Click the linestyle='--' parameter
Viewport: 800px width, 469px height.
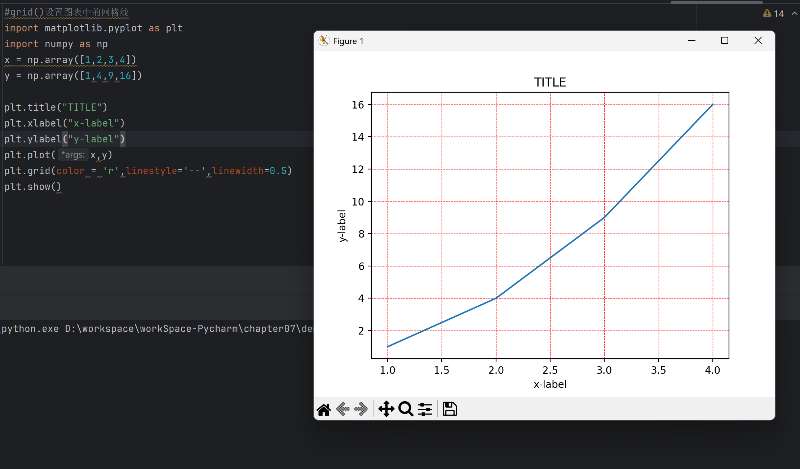pyautogui.click(x=166, y=170)
